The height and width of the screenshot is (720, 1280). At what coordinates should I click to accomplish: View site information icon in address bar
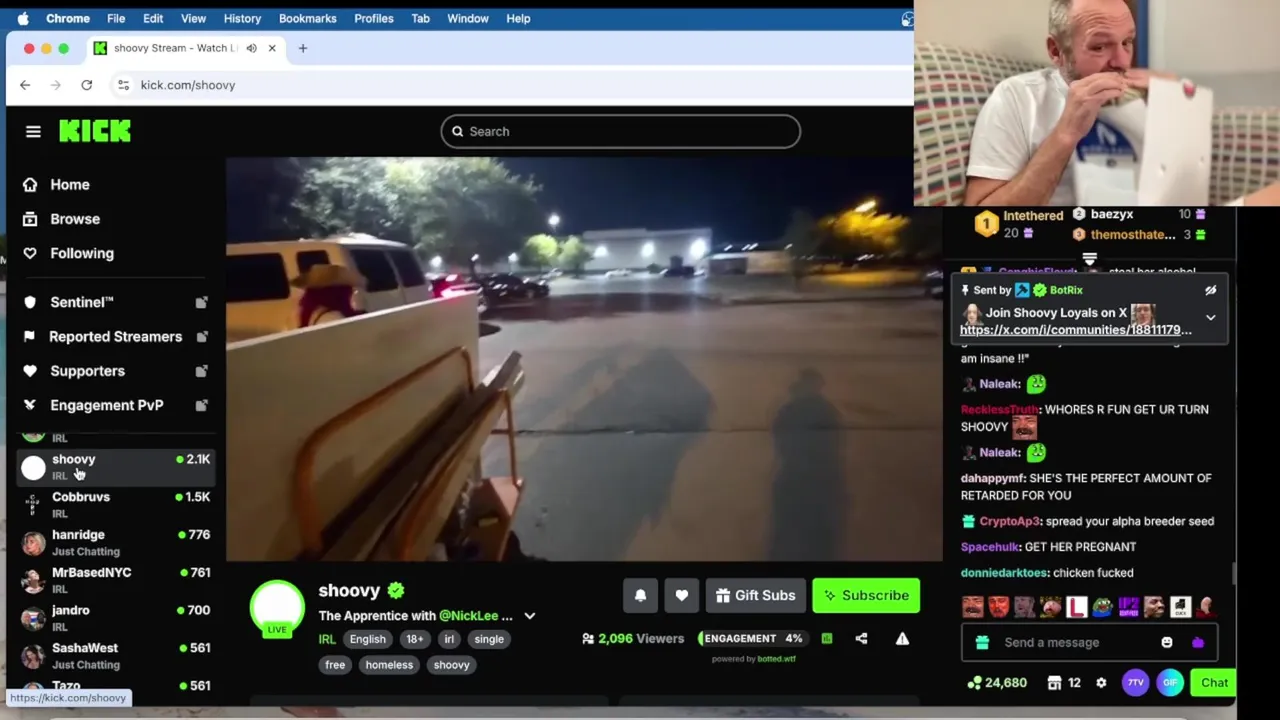tap(123, 85)
